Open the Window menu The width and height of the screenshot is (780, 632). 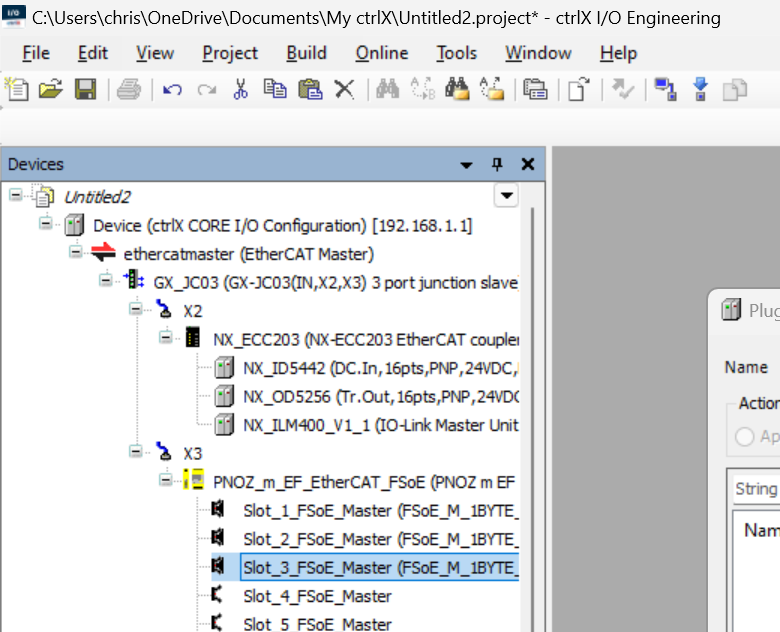tap(538, 53)
